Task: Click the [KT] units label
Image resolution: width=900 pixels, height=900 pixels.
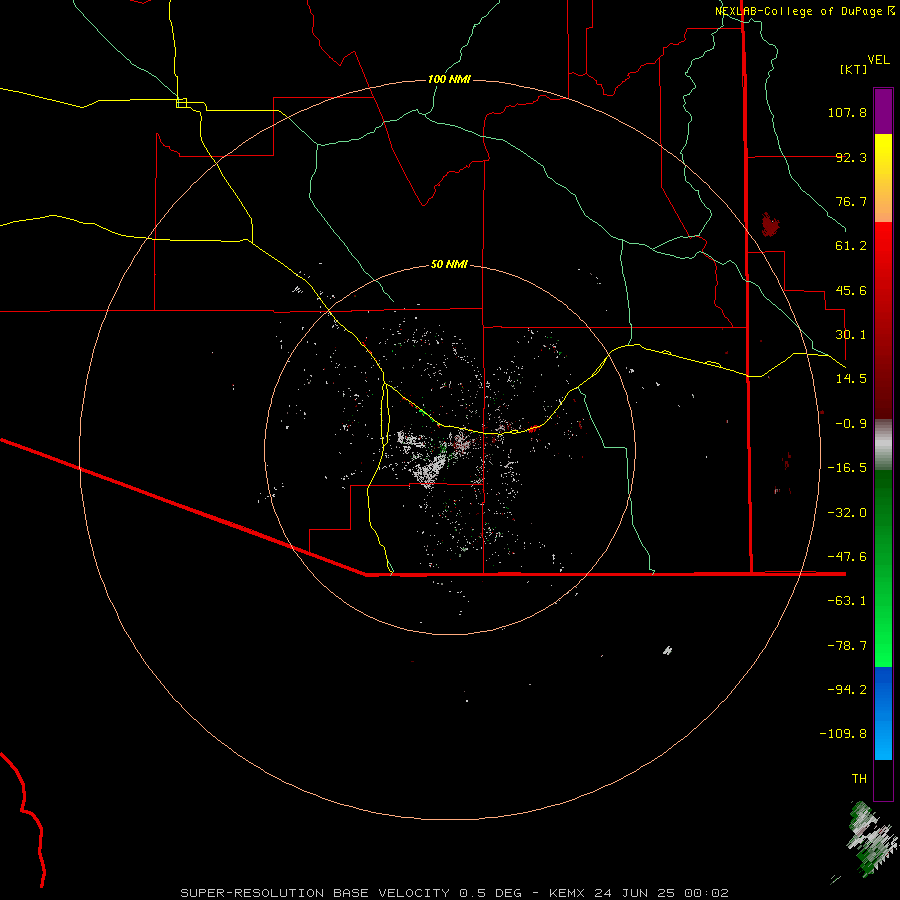Action: click(x=854, y=69)
